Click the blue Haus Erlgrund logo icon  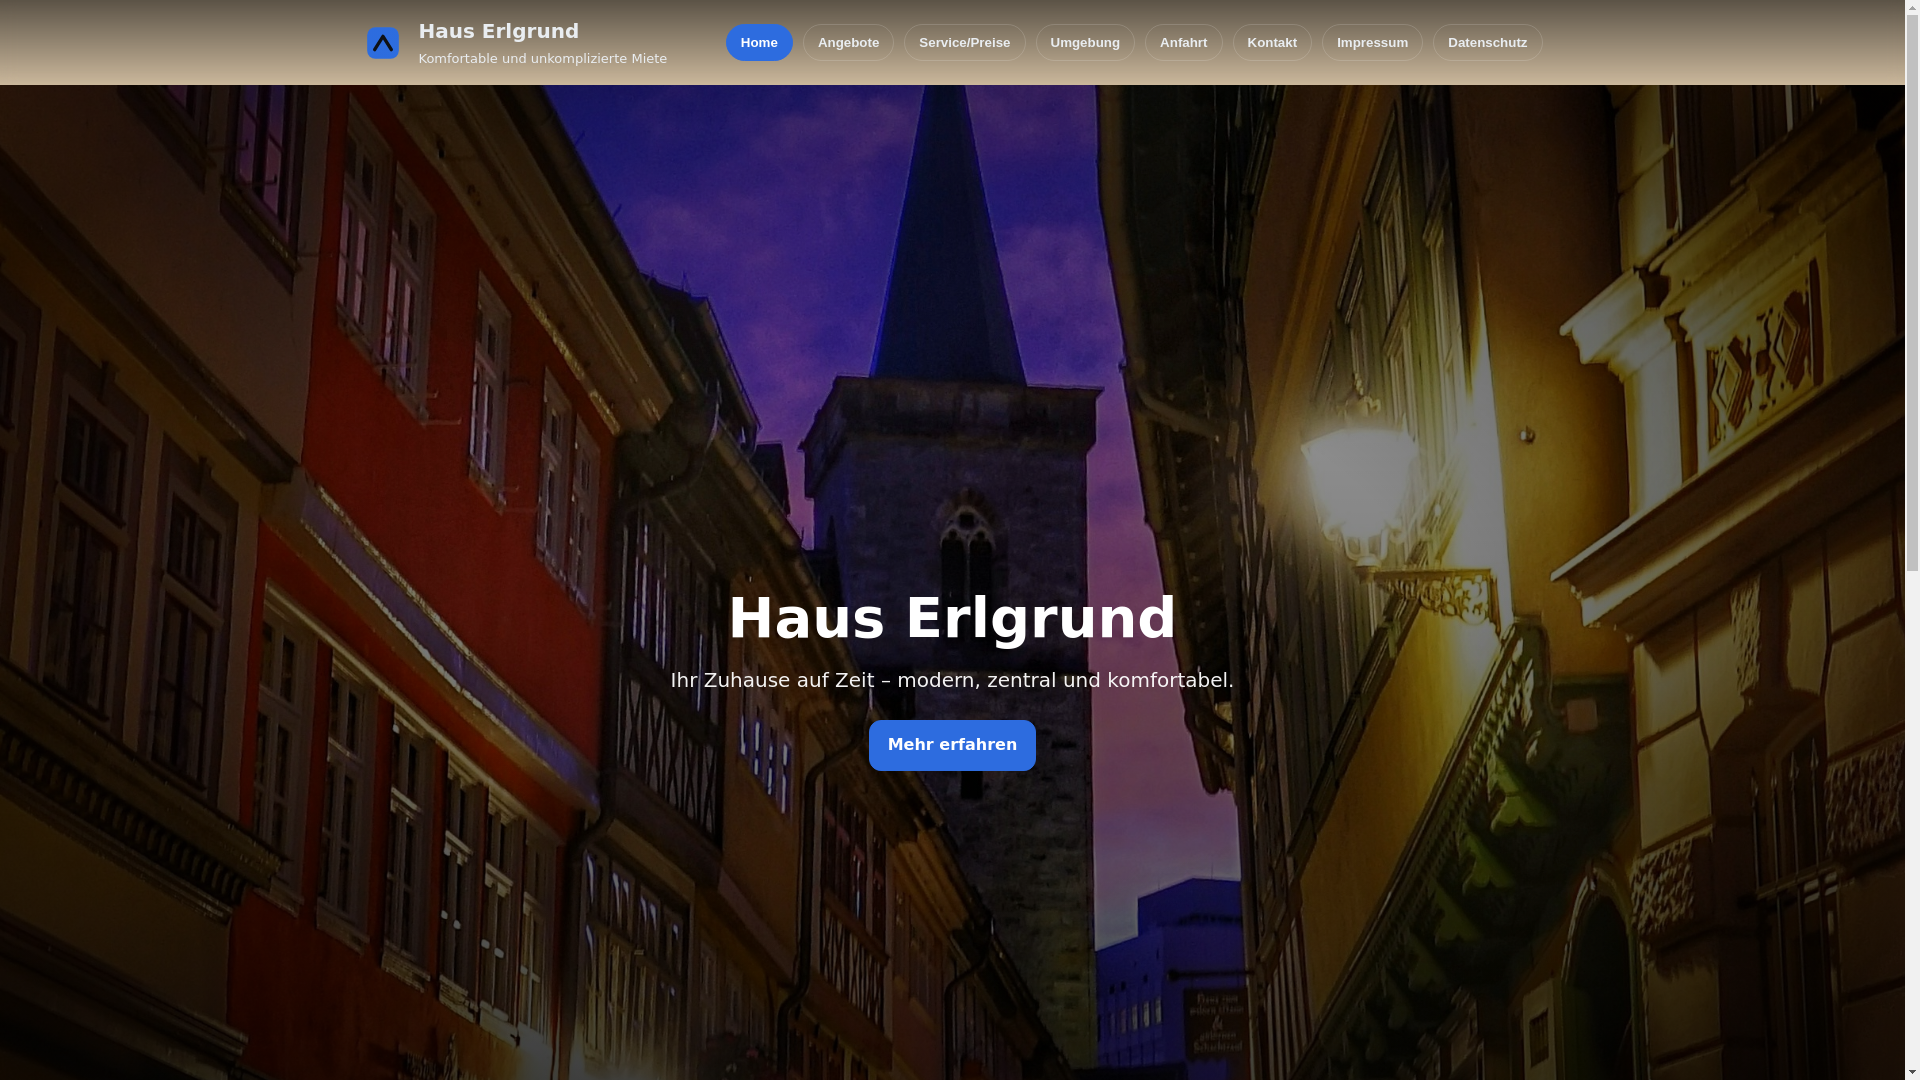coord(382,43)
